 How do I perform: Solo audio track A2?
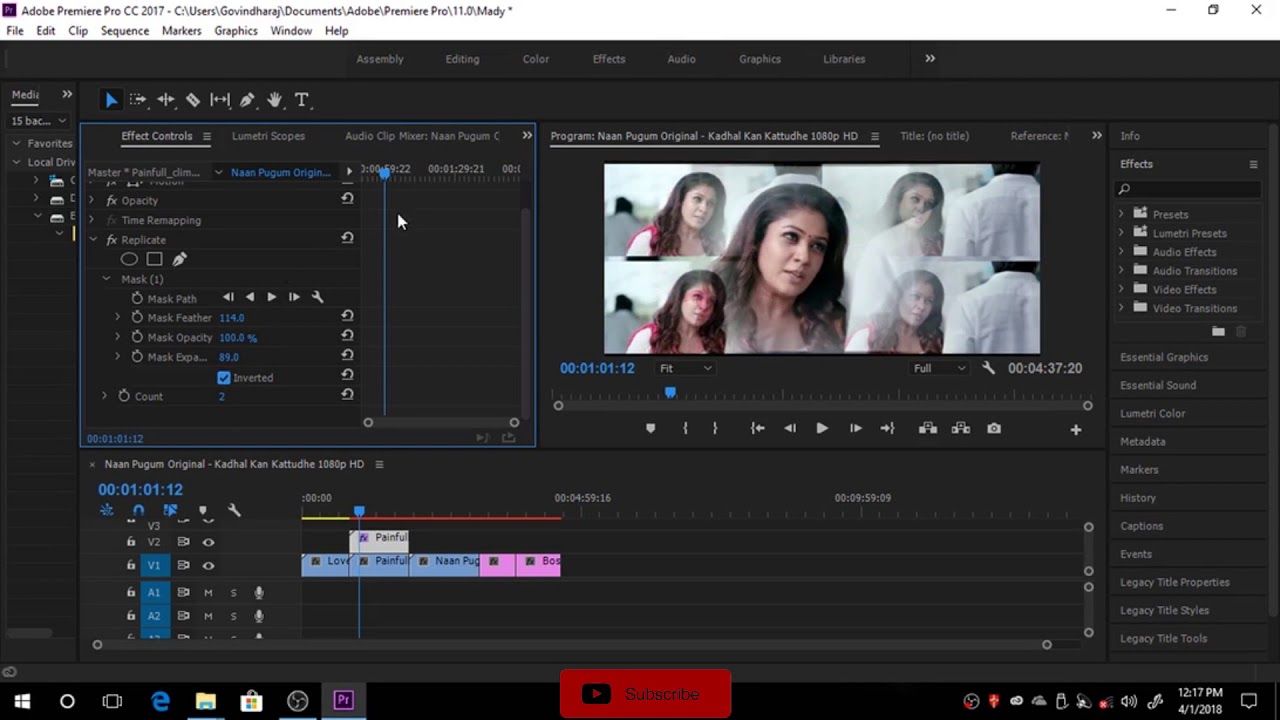pyautogui.click(x=234, y=616)
